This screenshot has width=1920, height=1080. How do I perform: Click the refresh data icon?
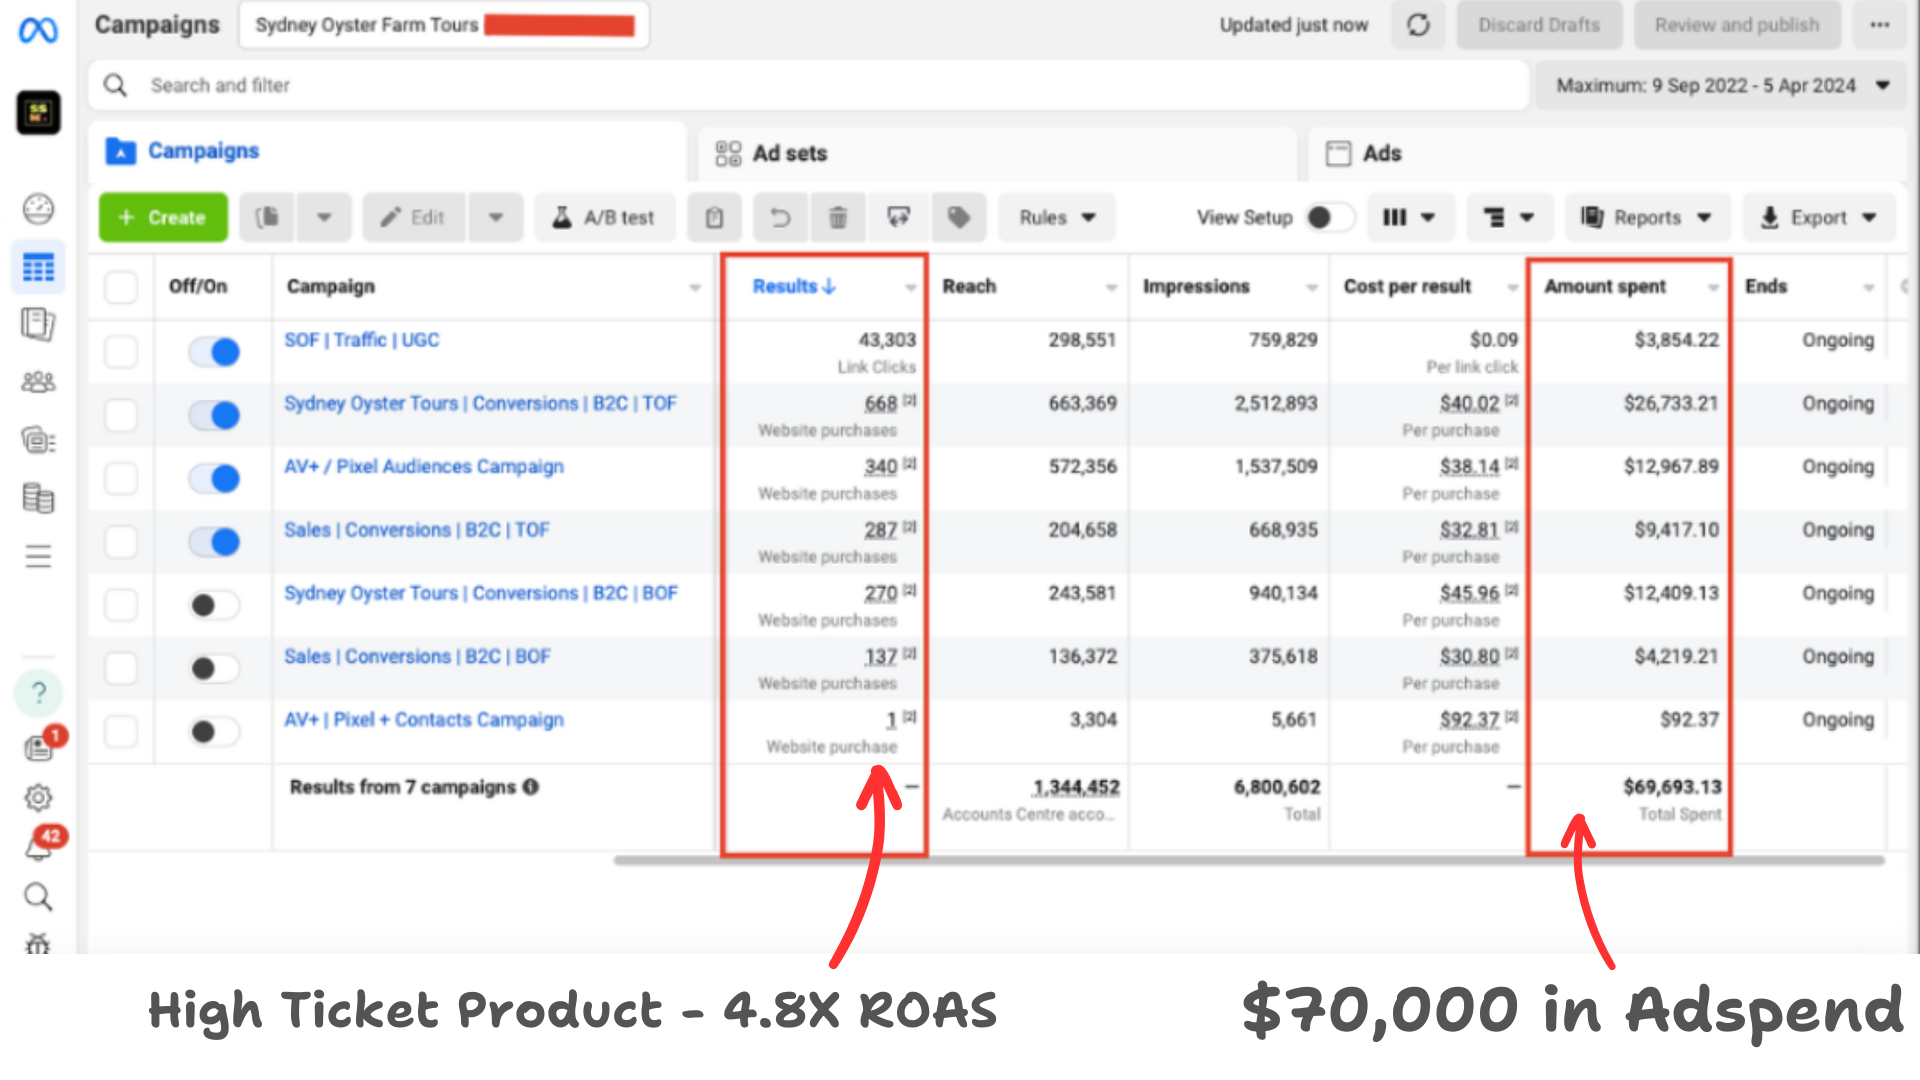pos(1418,25)
